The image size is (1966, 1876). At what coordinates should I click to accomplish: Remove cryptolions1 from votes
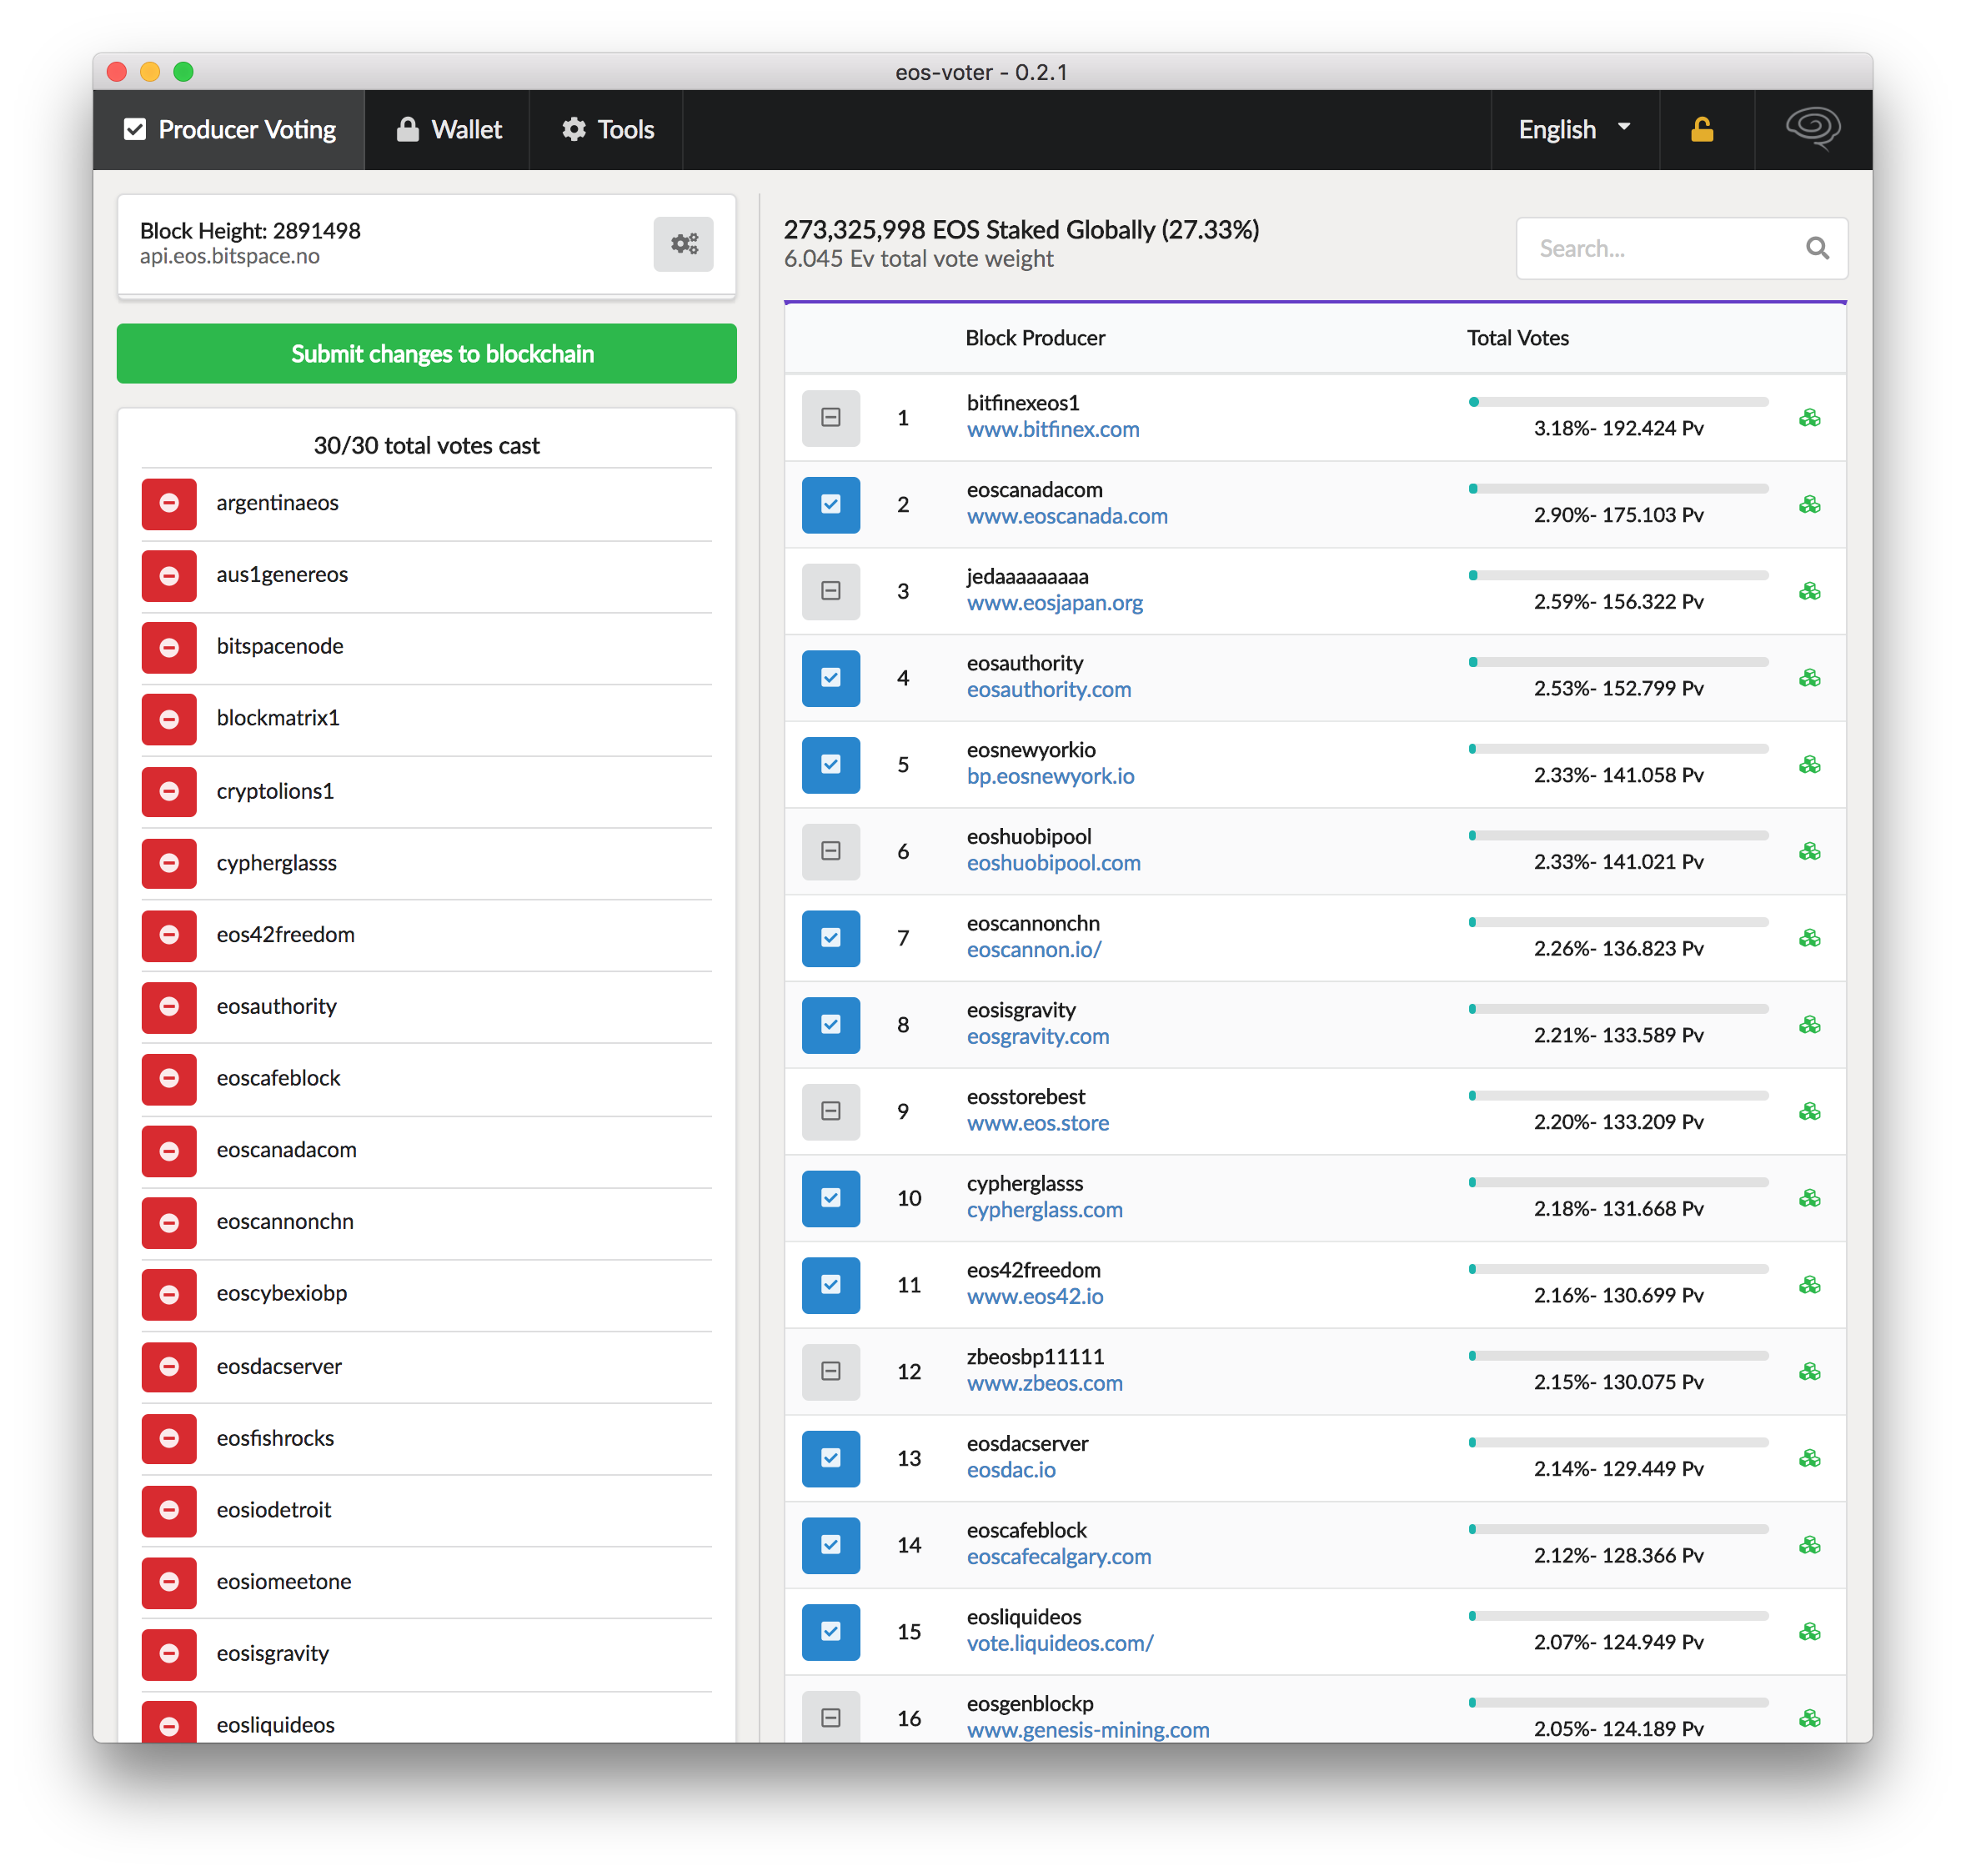click(x=169, y=791)
